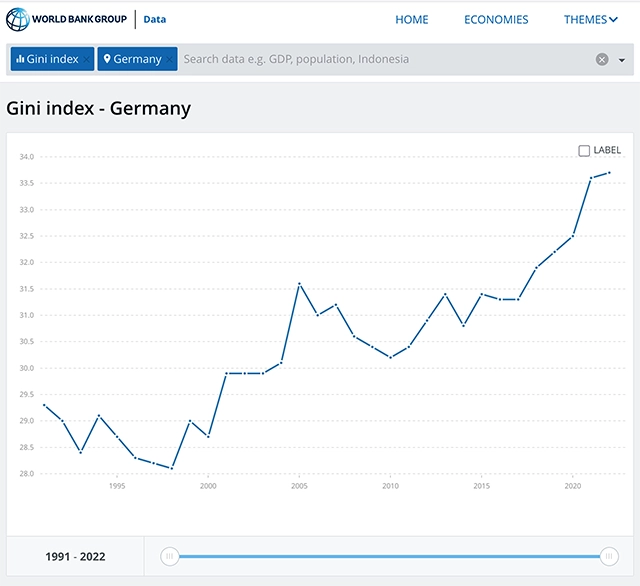Click the final 2022 data point
The width and height of the screenshot is (640, 586).
(609, 173)
